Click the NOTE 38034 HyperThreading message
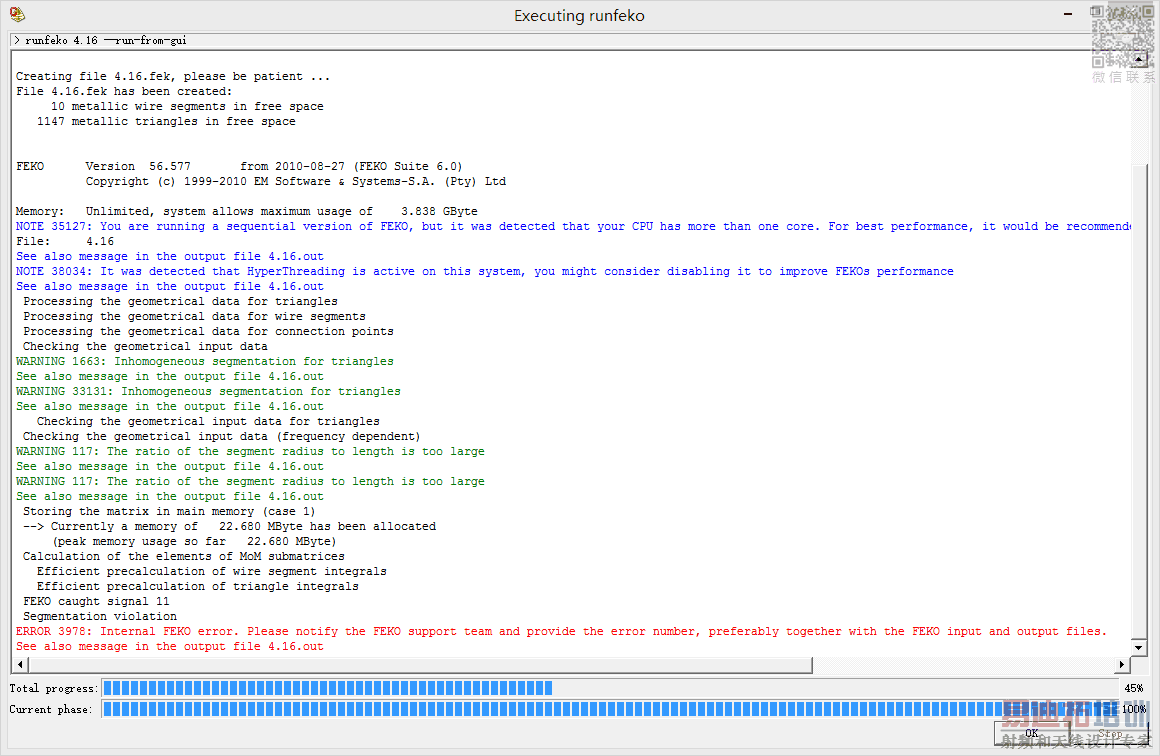Image resolution: width=1160 pixels, height=756 pixels. (x=485, y=271)
